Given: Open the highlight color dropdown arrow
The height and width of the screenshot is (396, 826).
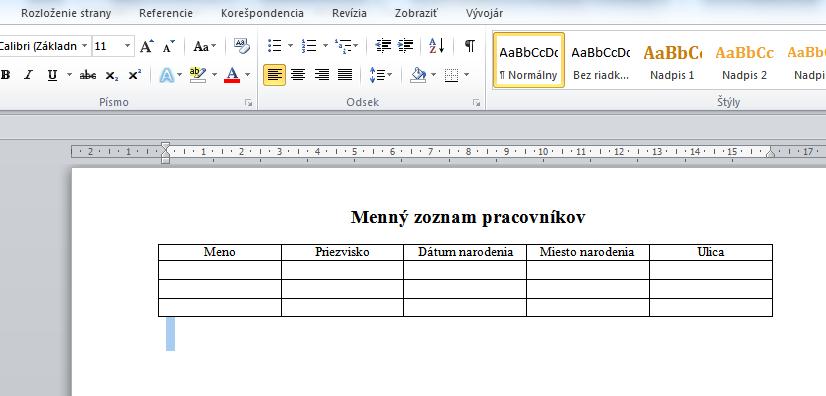Looking at the screenshot, I should coord(214,75).
